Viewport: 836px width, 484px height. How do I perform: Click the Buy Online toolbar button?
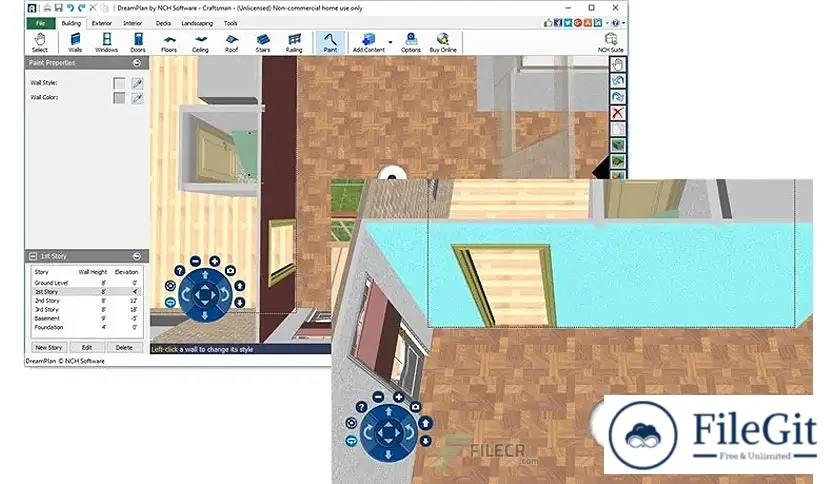coord(443,43)
